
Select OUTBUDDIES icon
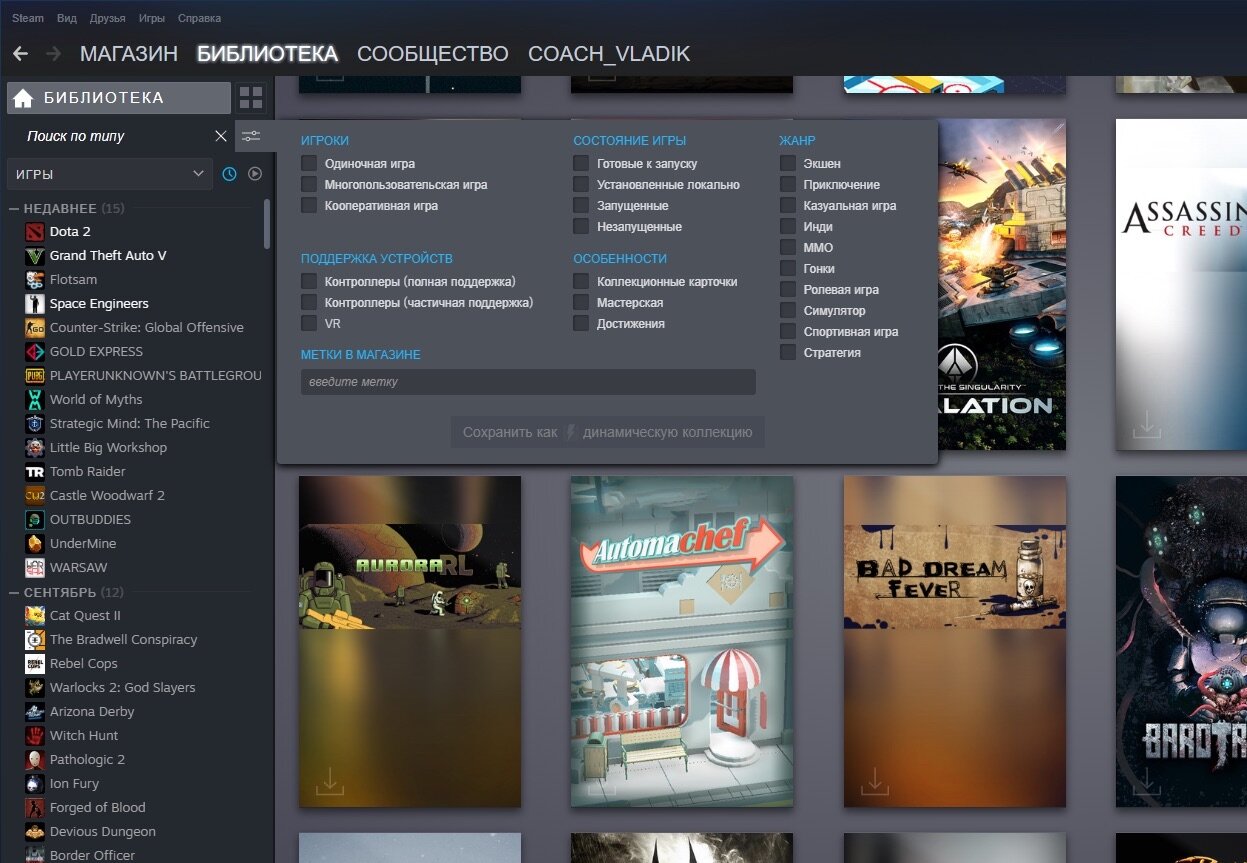pyautogui.click(x=35, y=519)
